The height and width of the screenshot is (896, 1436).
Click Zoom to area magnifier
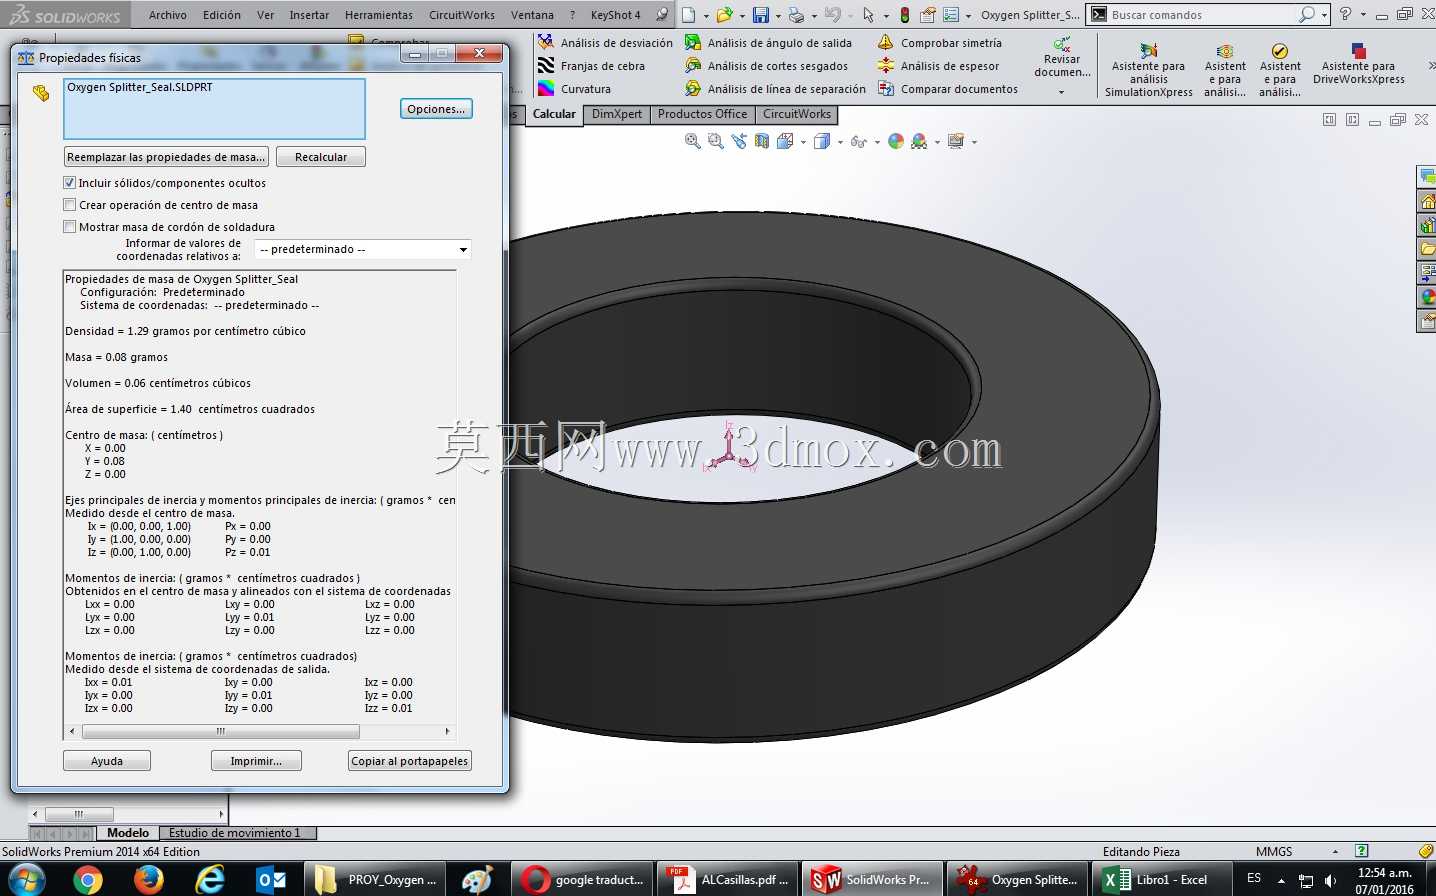pyautogui.click(x=715, y=142)
